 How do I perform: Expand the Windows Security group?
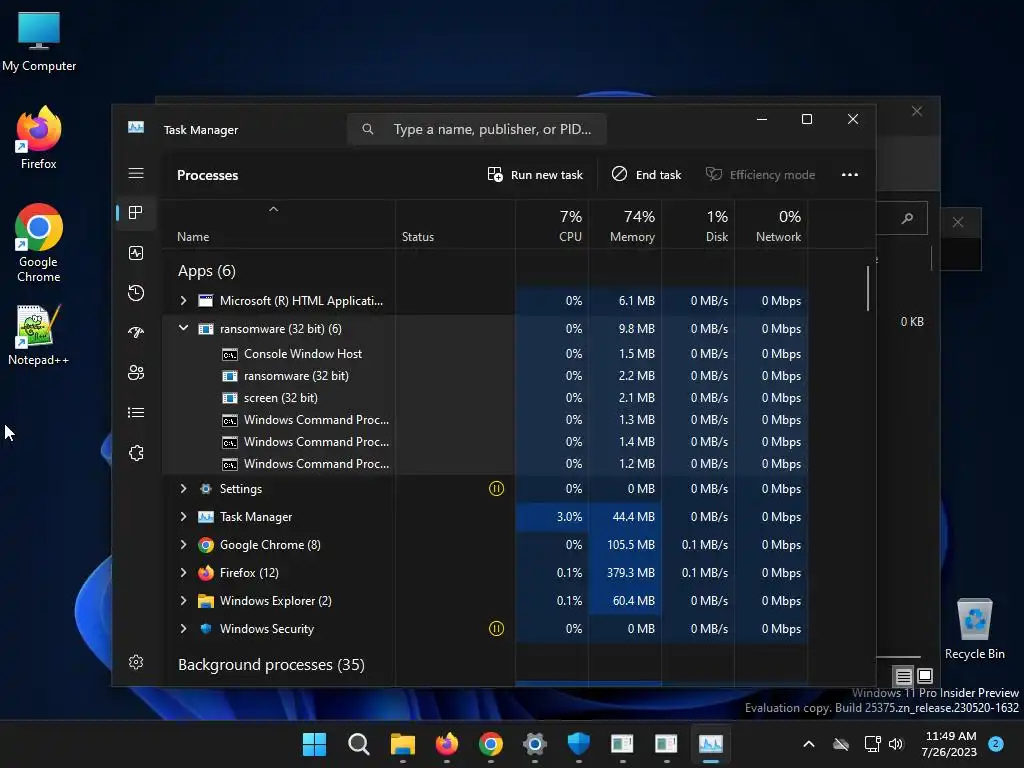tap(184, 629)
